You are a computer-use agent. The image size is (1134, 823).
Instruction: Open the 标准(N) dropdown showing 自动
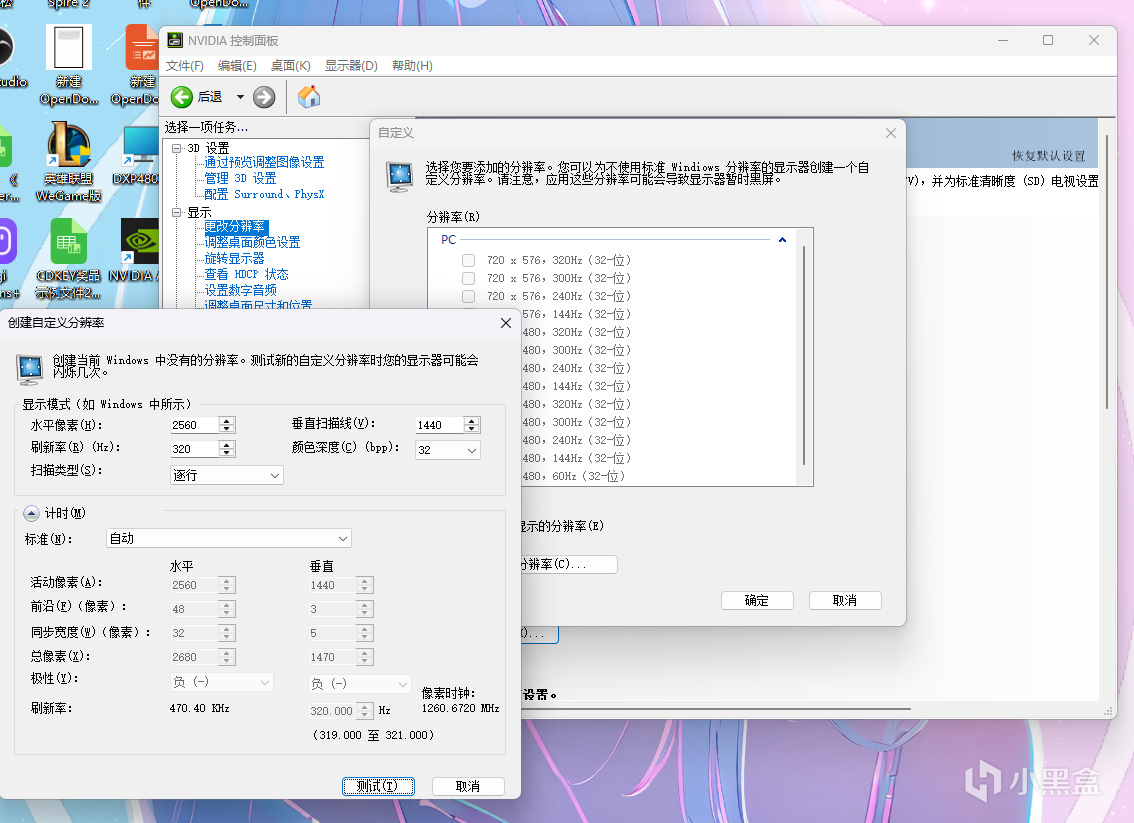(229, 538)
